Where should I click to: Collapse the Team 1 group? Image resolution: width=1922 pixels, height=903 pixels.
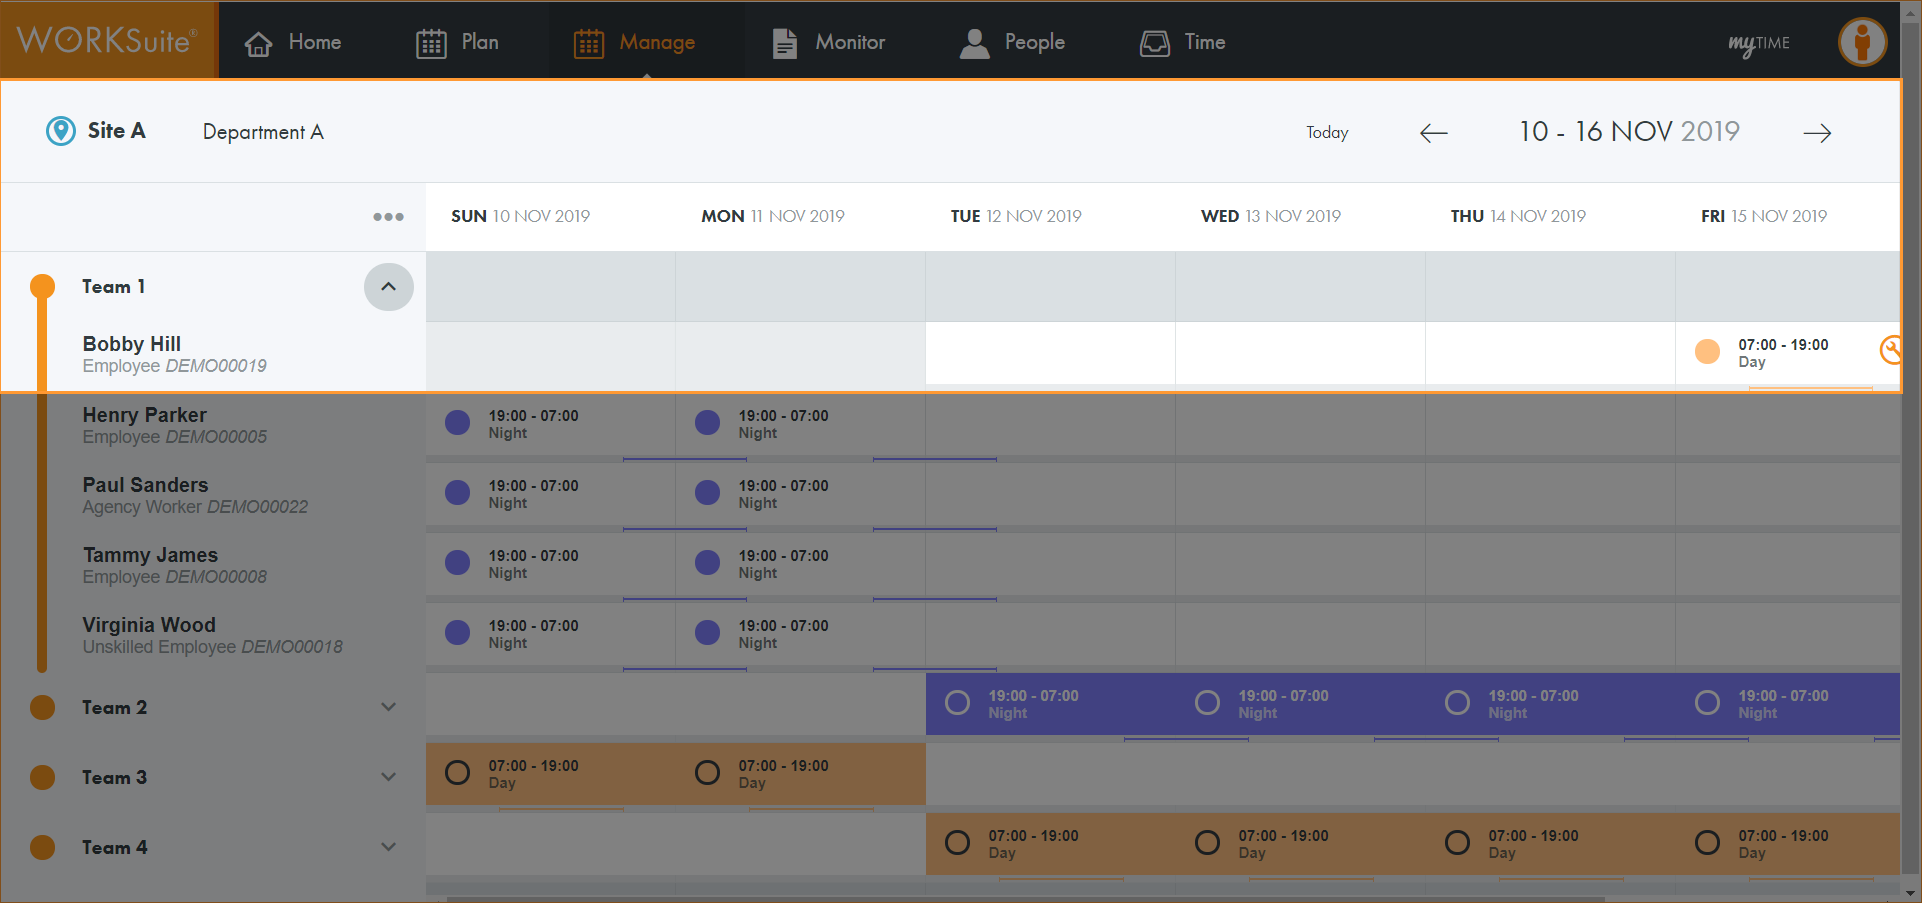coord(388,287)
